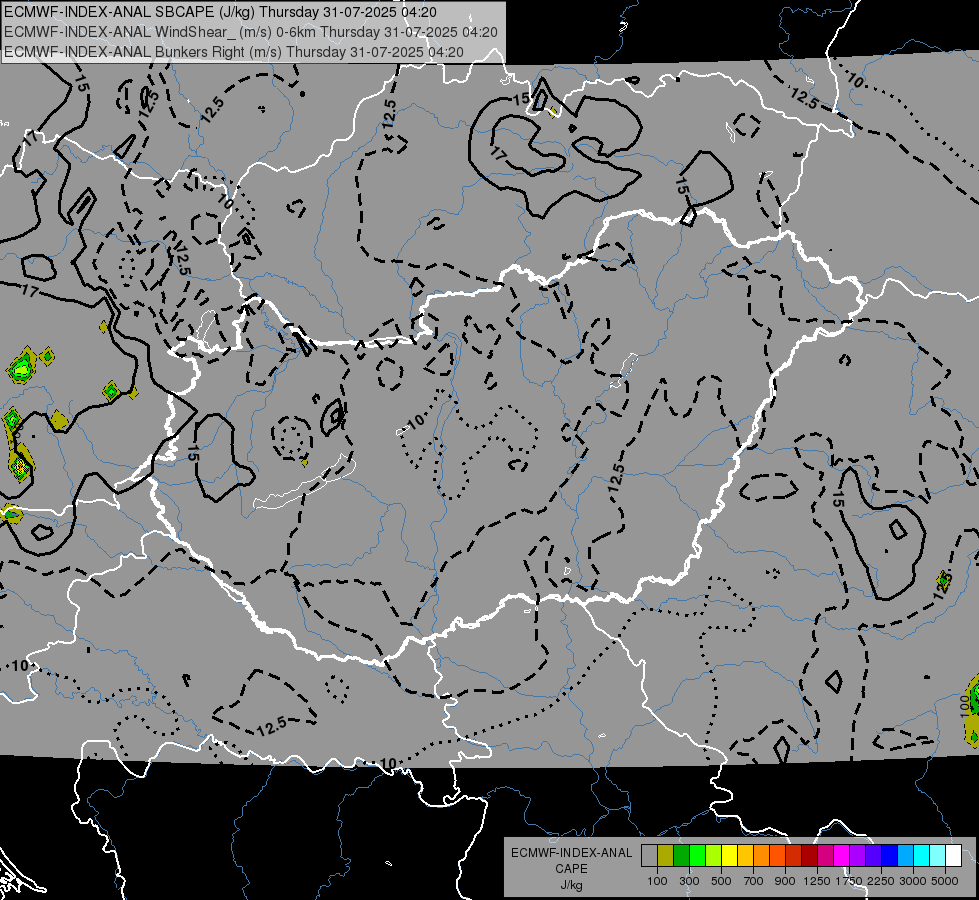Select the dark red maroon legend swatch
Viewport: 979px width, 900px height.
tap(809, 855)
